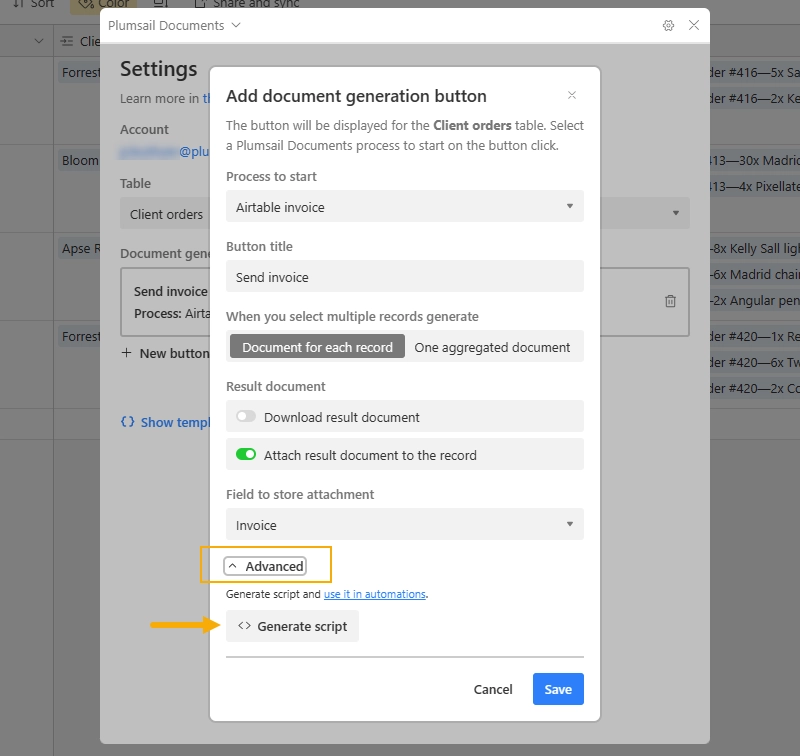Viewport: 800px width, 756px height.
Task: Click the Sort toolbar option
Action: point(34,4)
